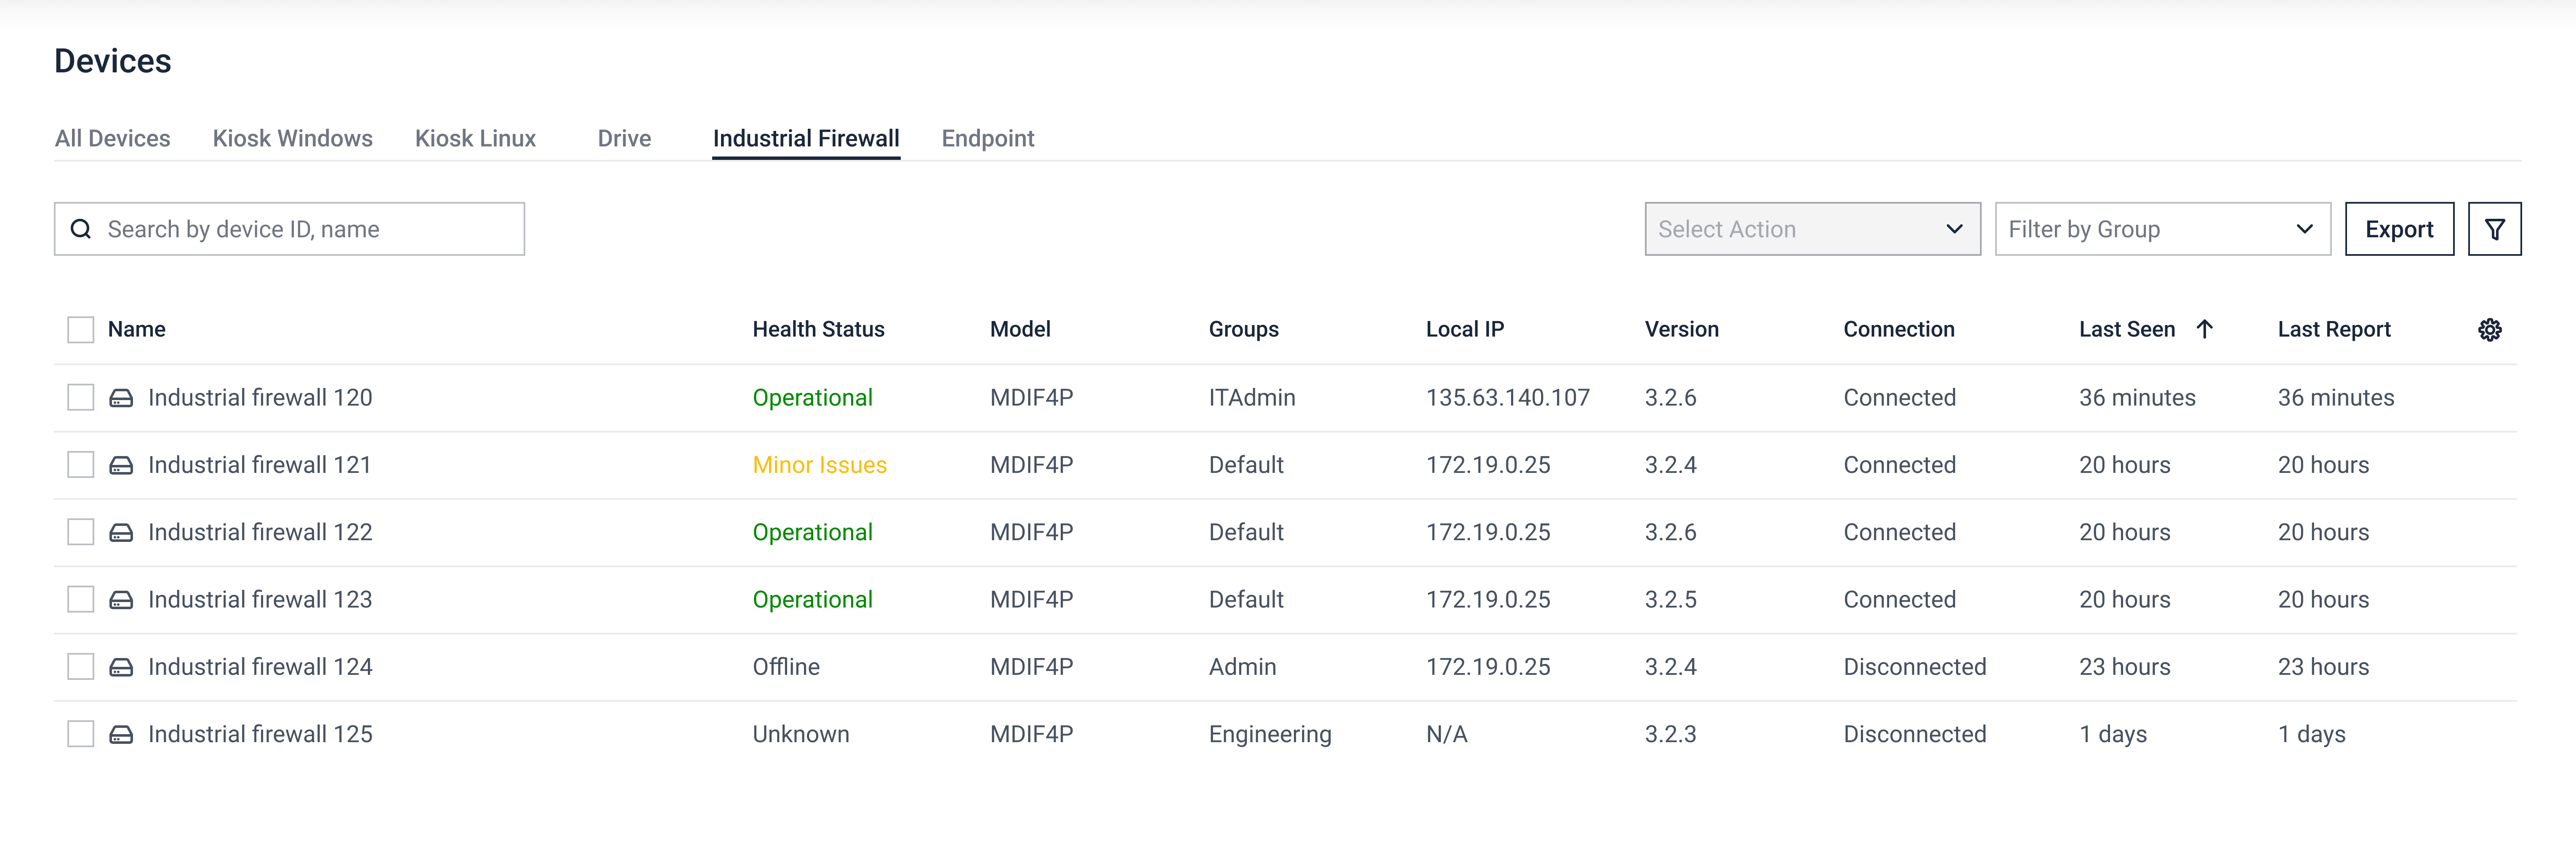Open Industrial firewall 124 device name
Image resolution: width=2576 pixels, height=865 pixels.
260,667
